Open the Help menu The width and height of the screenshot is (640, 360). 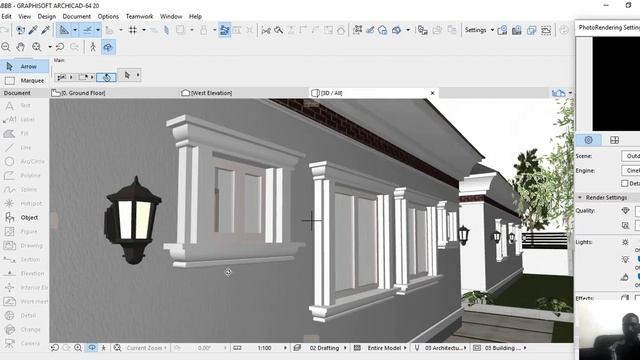[195, 16]
